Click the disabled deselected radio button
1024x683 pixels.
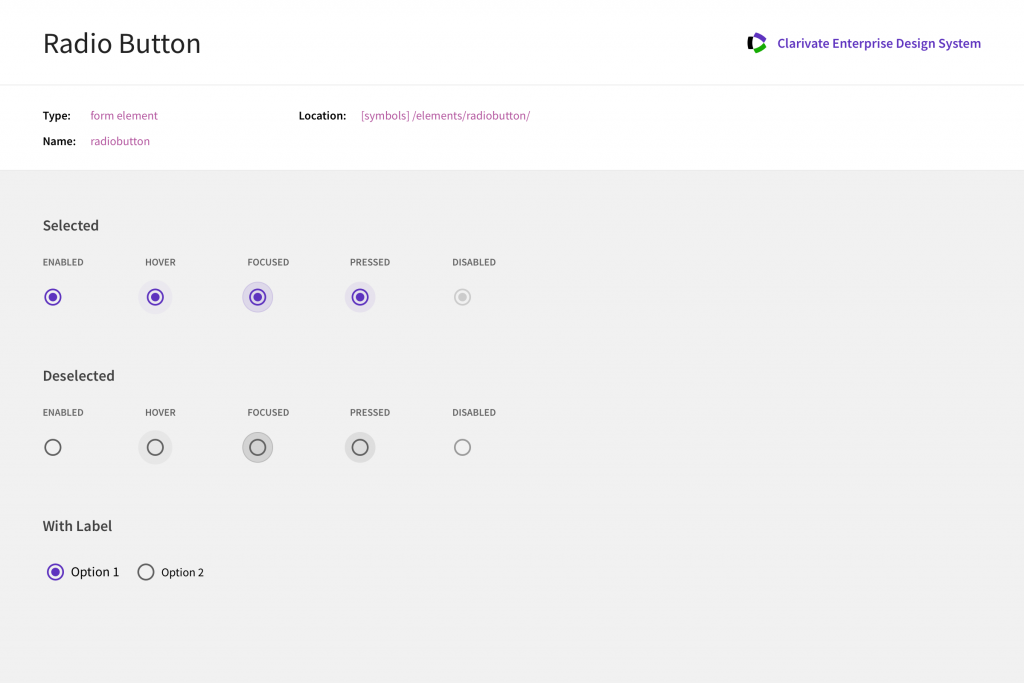coord(462,447)
